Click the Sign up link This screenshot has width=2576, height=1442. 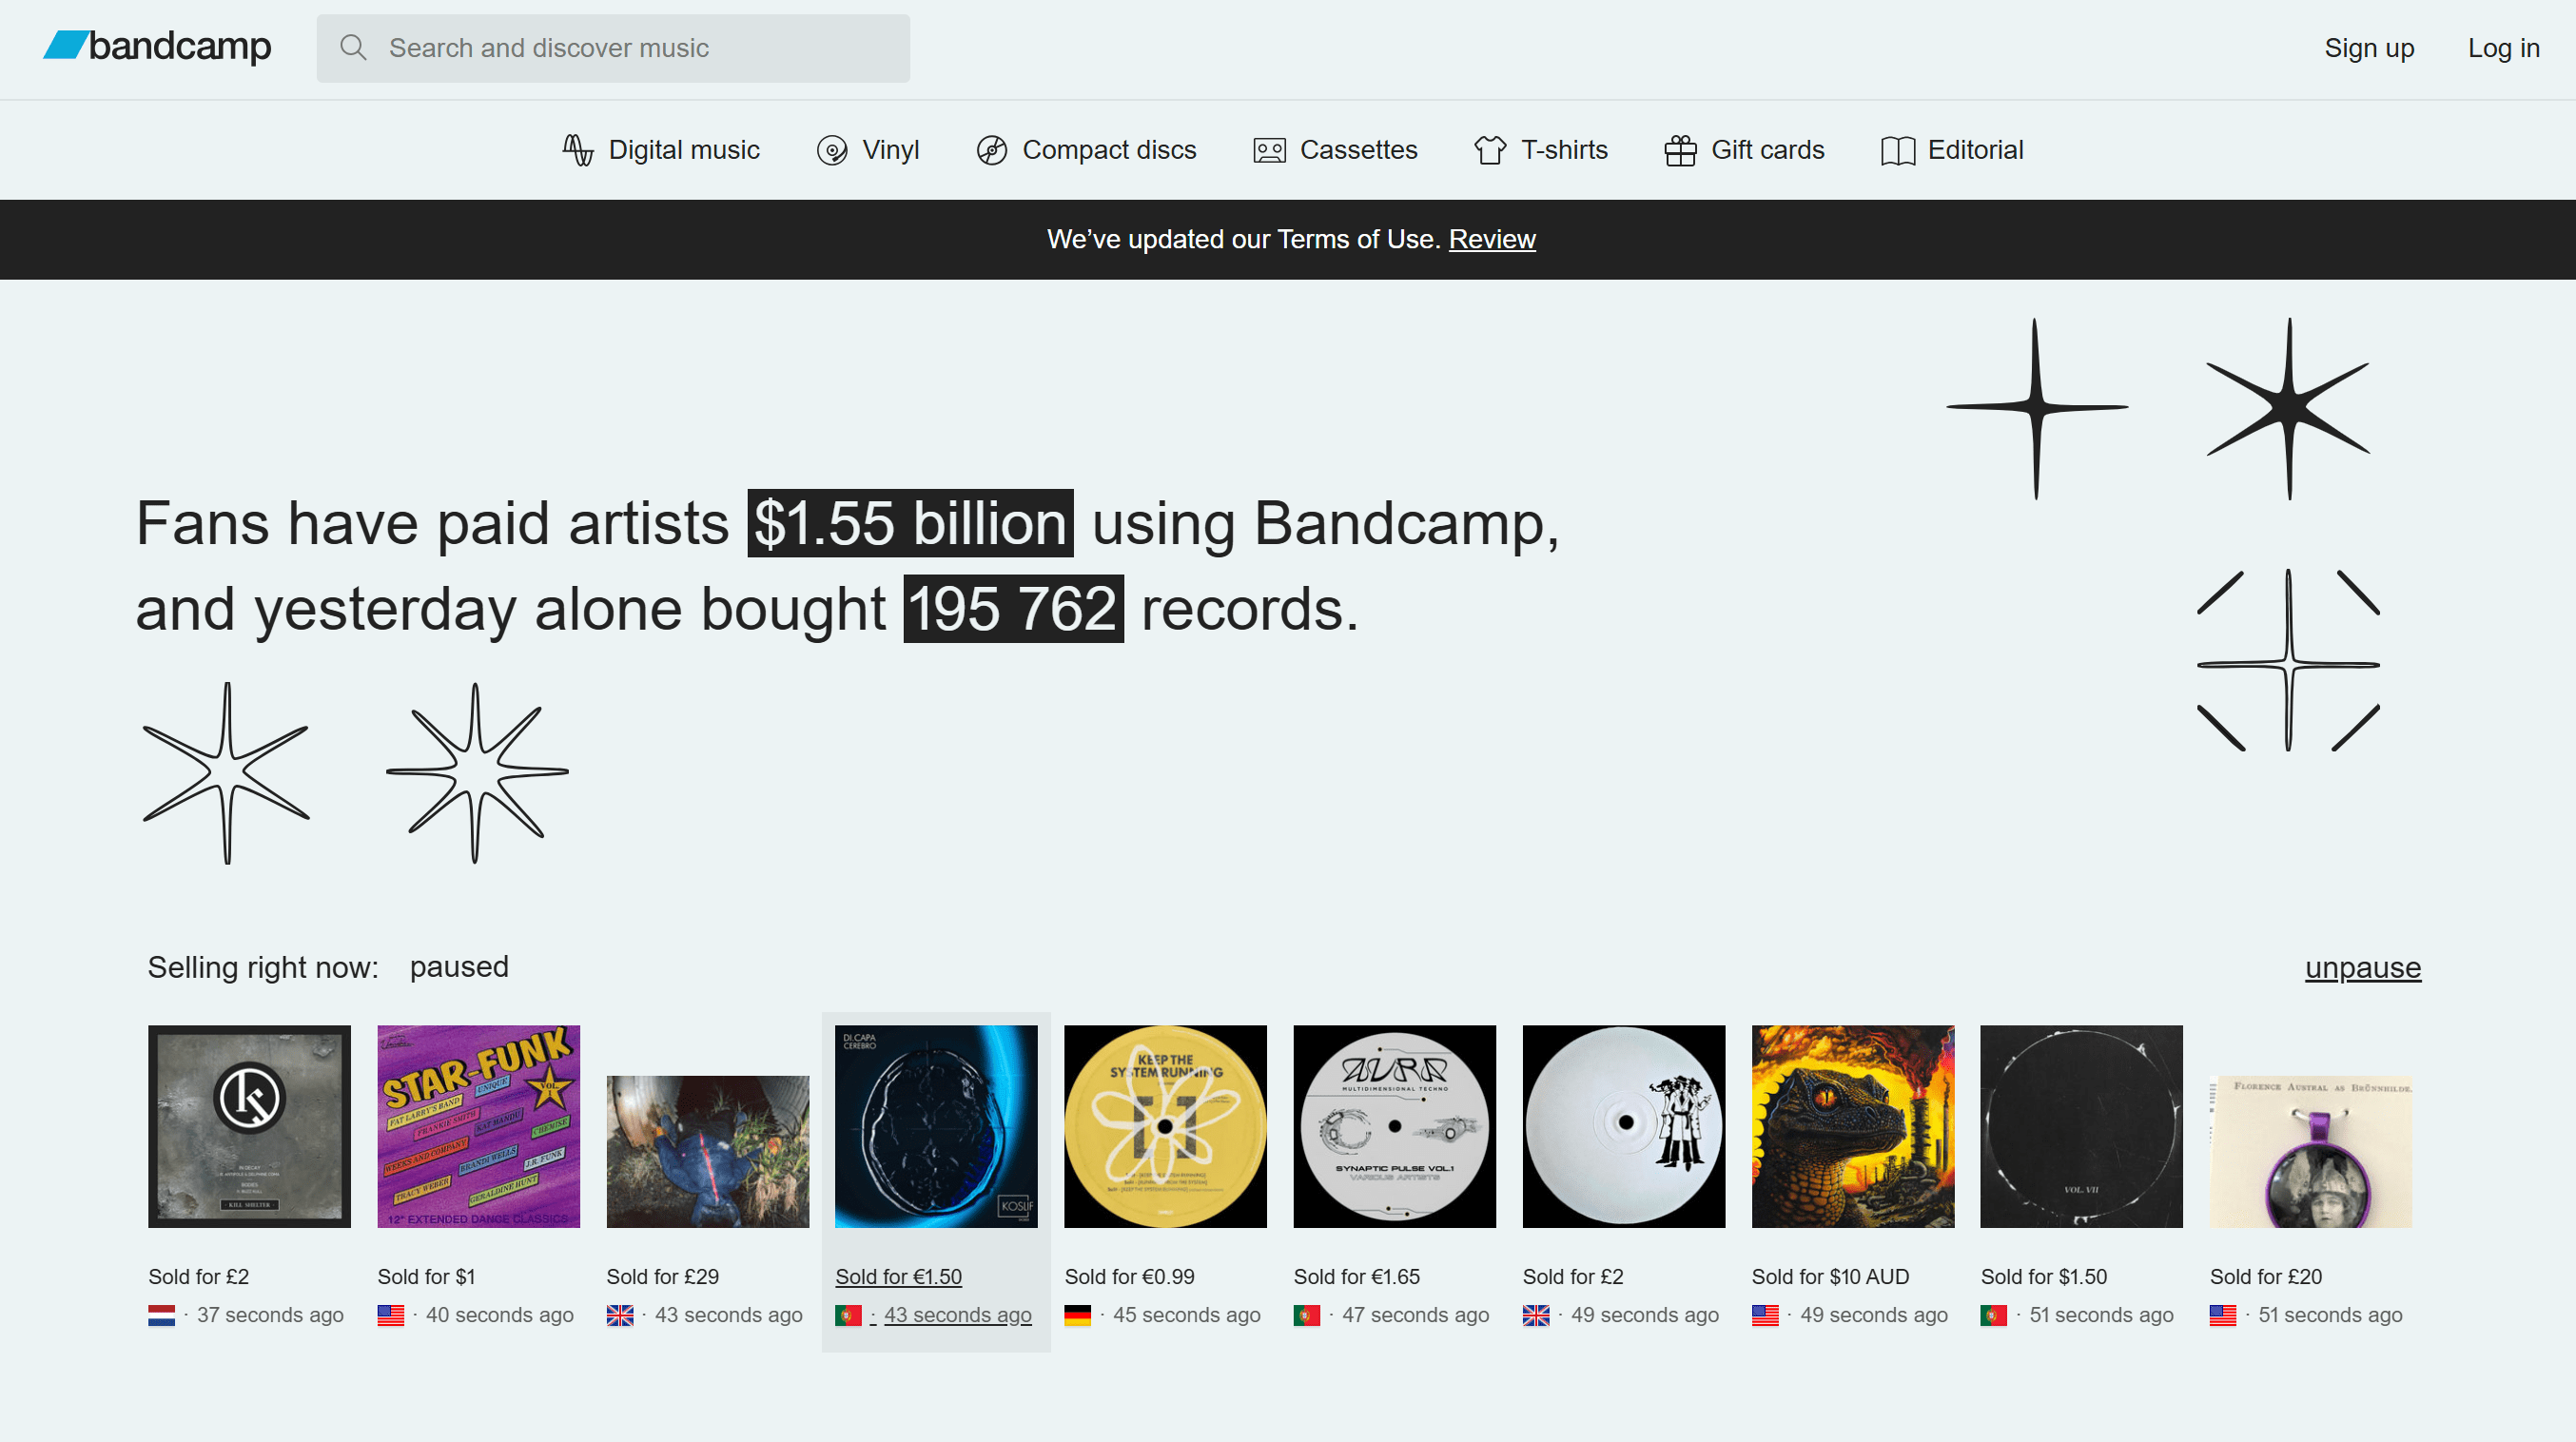tap(2368, 48)
